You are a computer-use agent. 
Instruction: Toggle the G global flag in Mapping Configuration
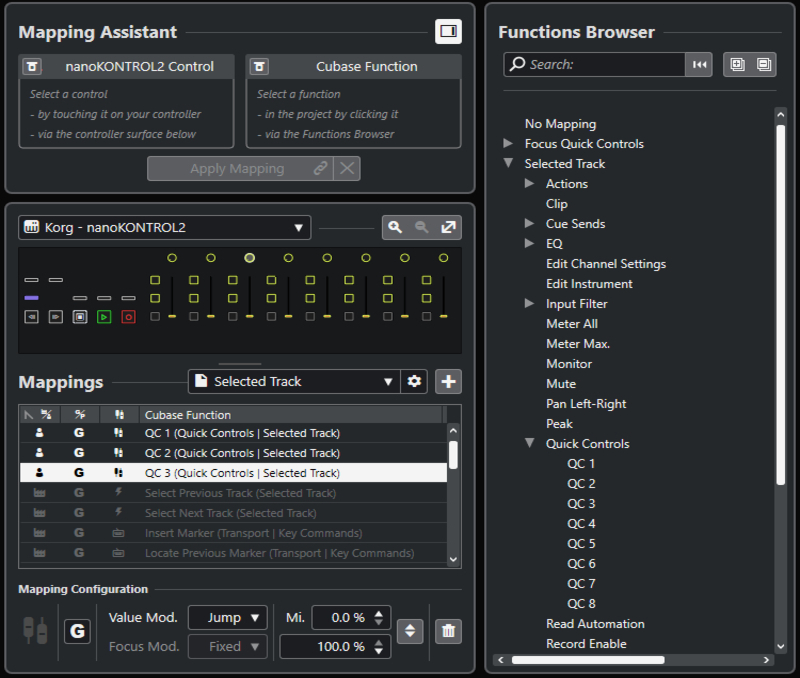tap(78, 632)
